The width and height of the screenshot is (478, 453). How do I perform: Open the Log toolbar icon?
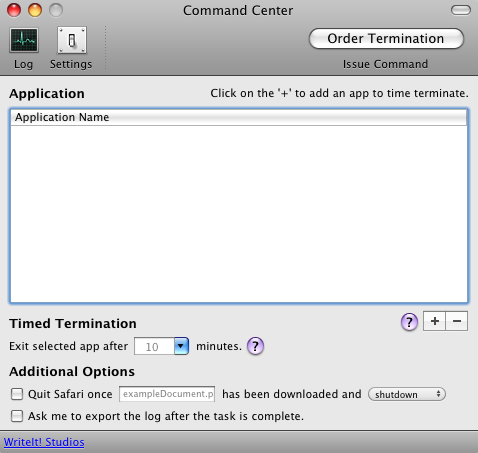(24, 40)
